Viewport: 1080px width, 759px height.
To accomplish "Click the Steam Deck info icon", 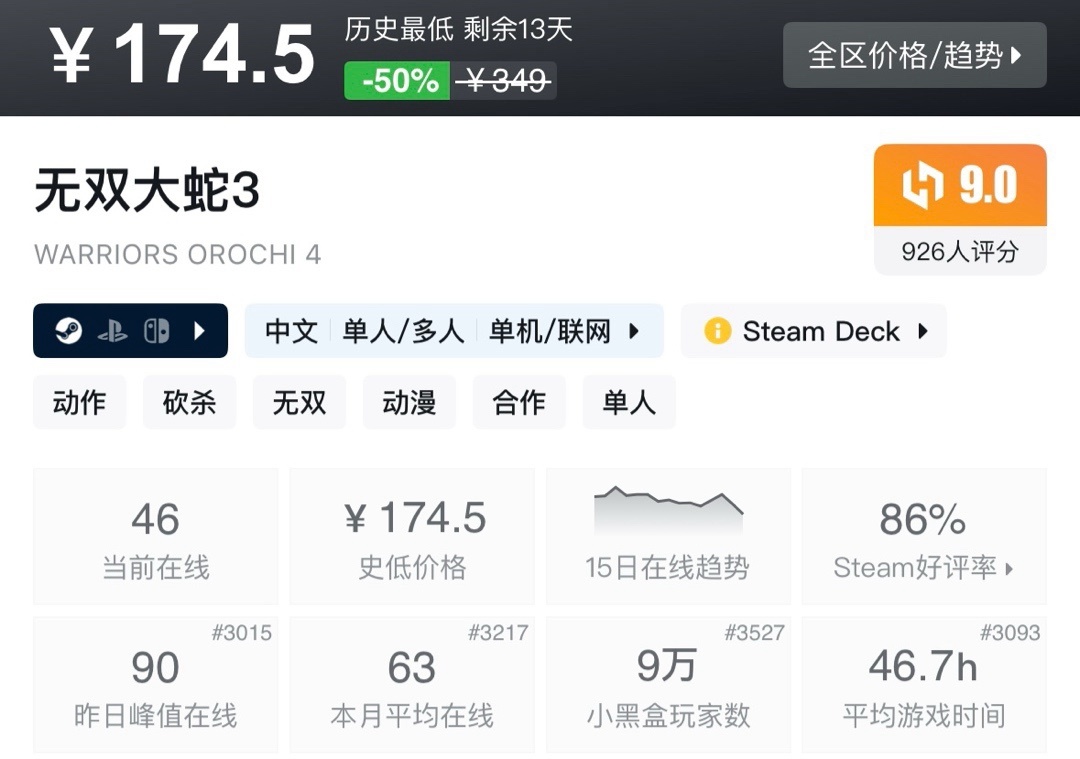I will click(717, 331).
